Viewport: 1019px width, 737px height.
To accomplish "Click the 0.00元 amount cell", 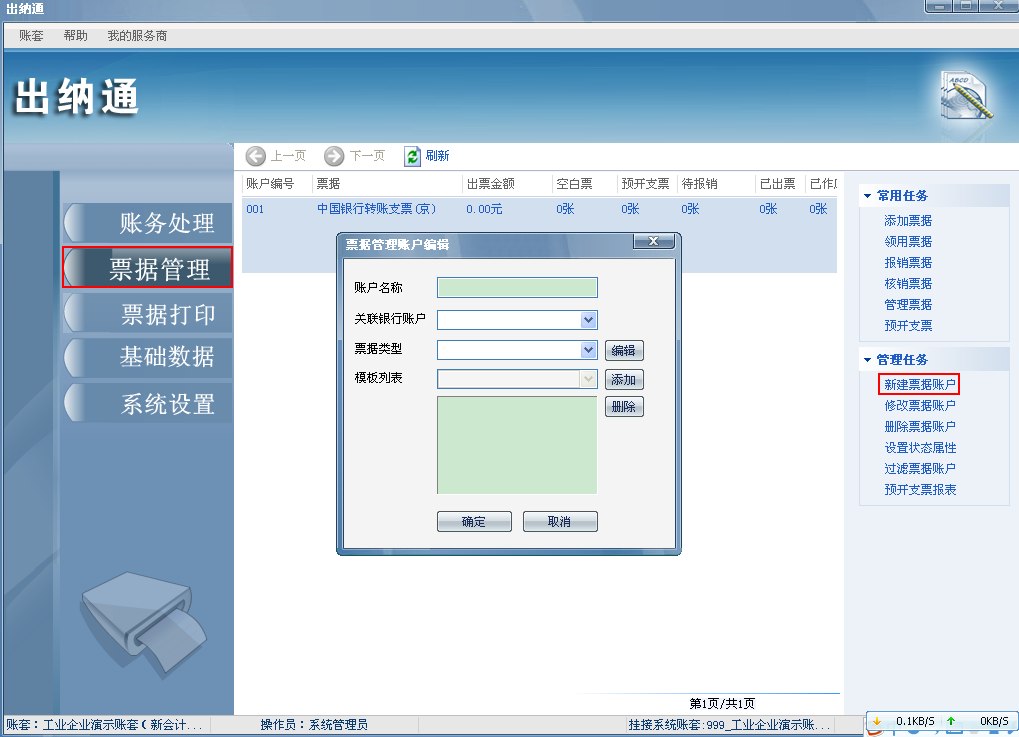I will [x=484, y=209].
